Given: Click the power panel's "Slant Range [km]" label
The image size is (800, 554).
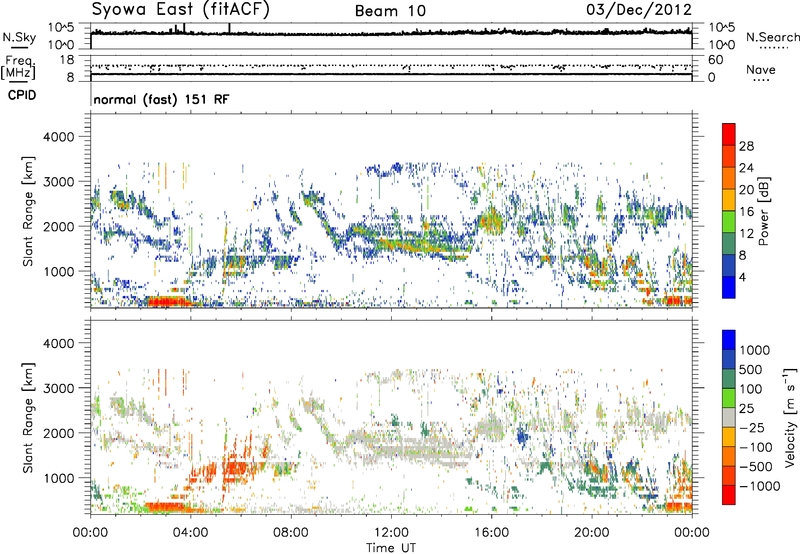Looking at the screenshot, I should coord(28,211).
